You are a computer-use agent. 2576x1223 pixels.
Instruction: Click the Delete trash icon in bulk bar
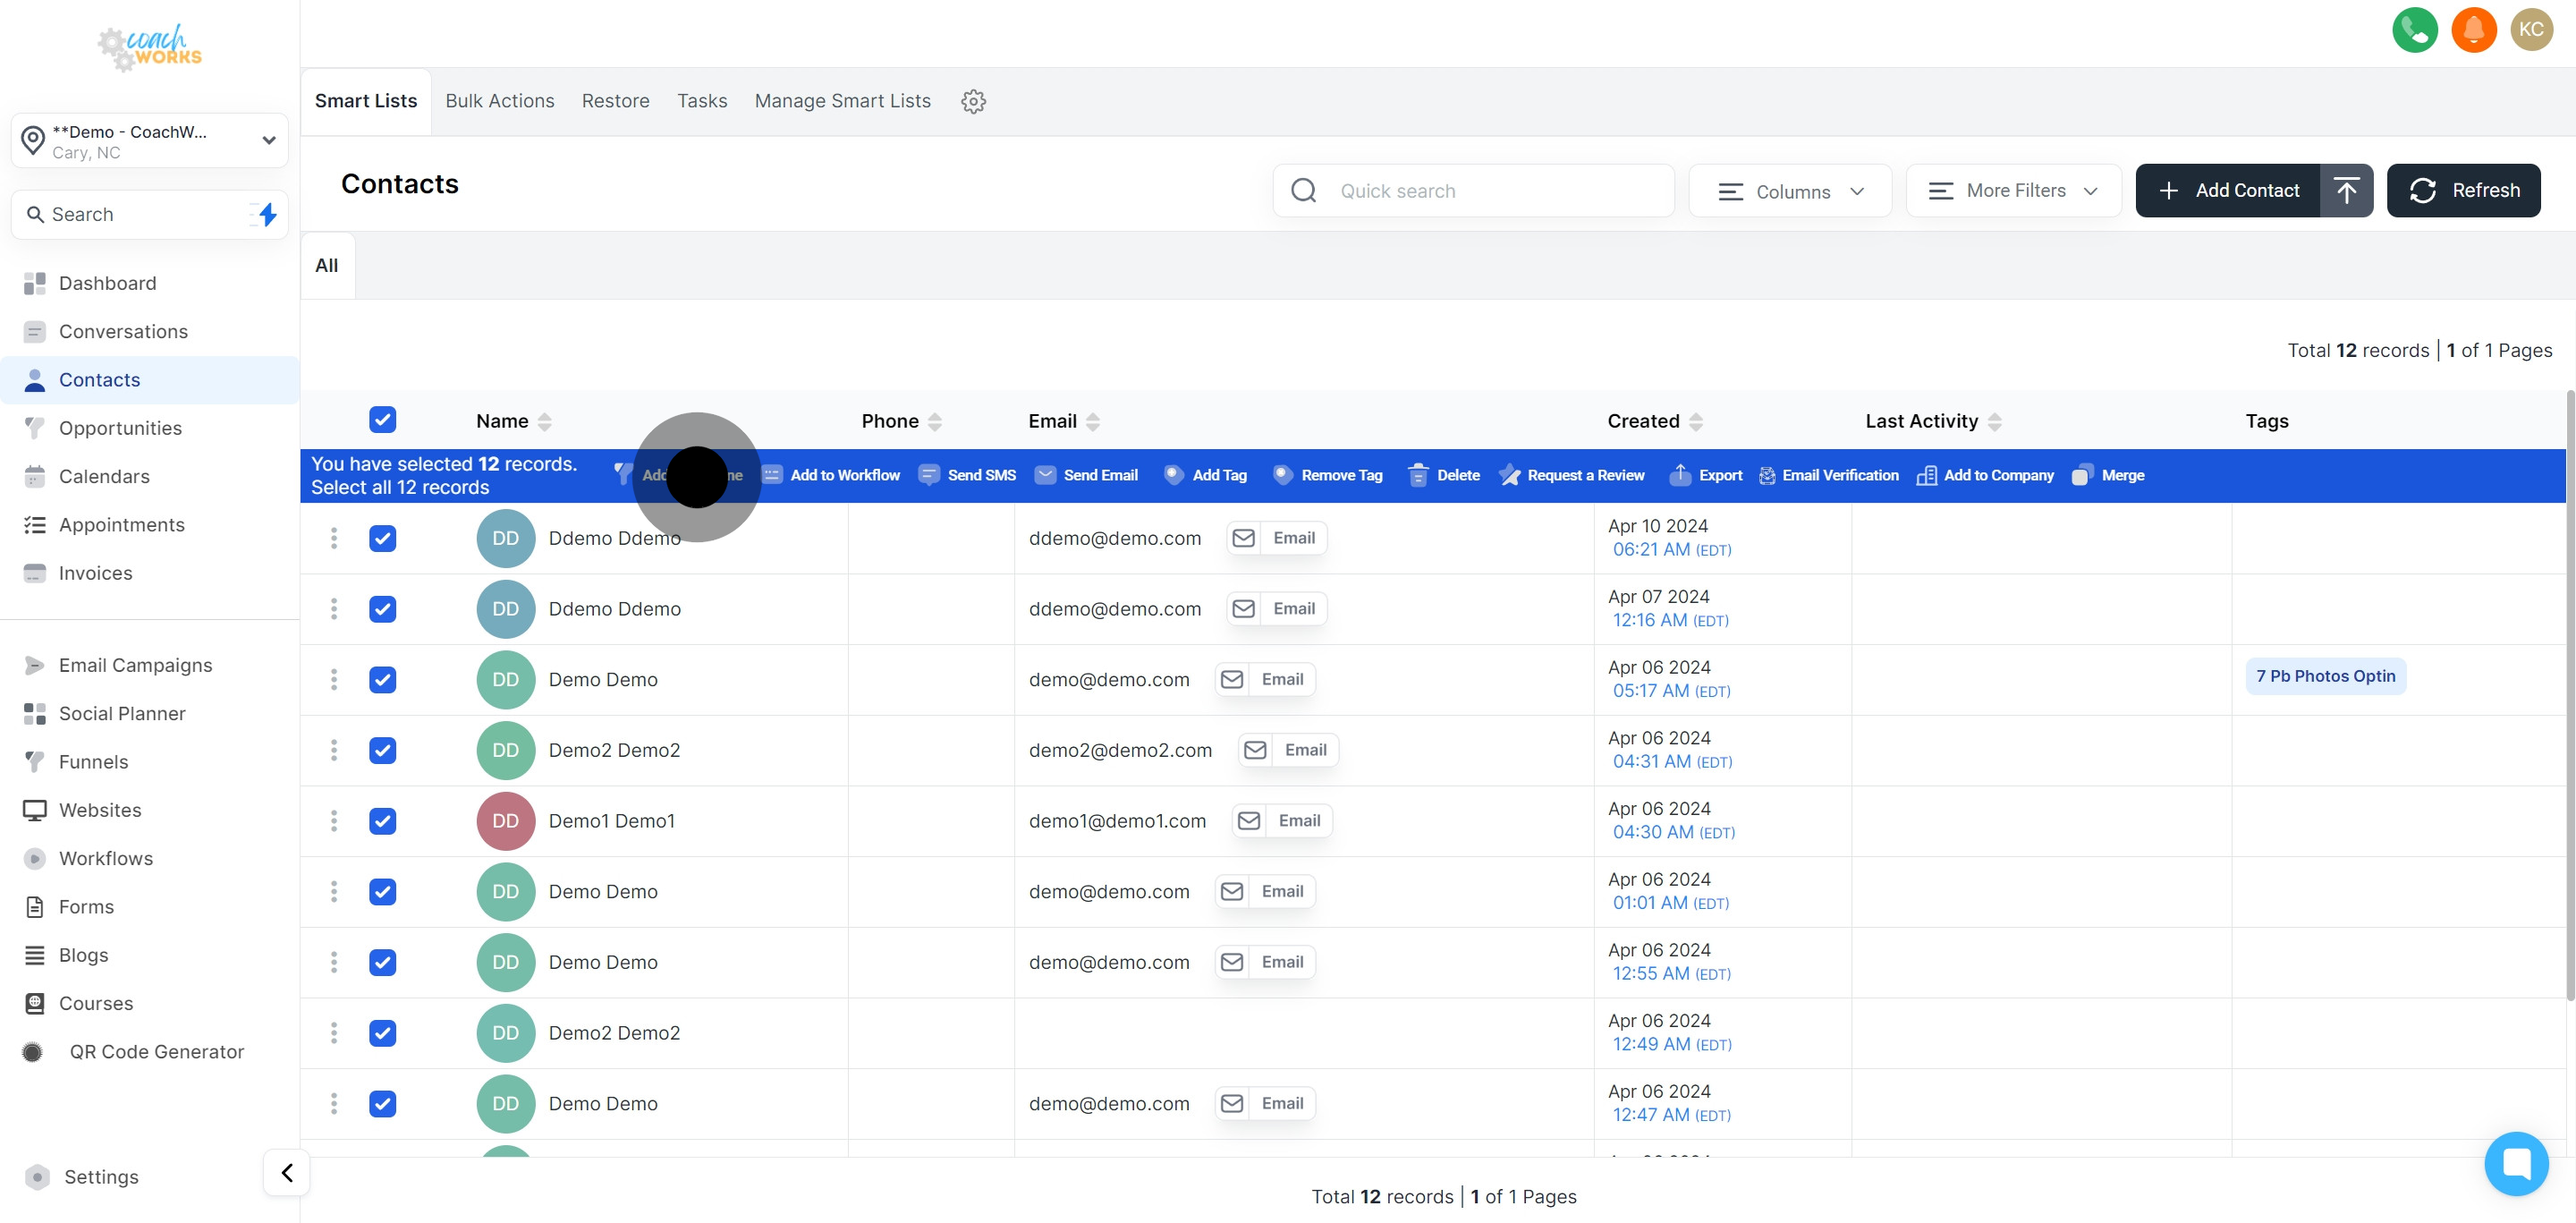(1417, 475)
